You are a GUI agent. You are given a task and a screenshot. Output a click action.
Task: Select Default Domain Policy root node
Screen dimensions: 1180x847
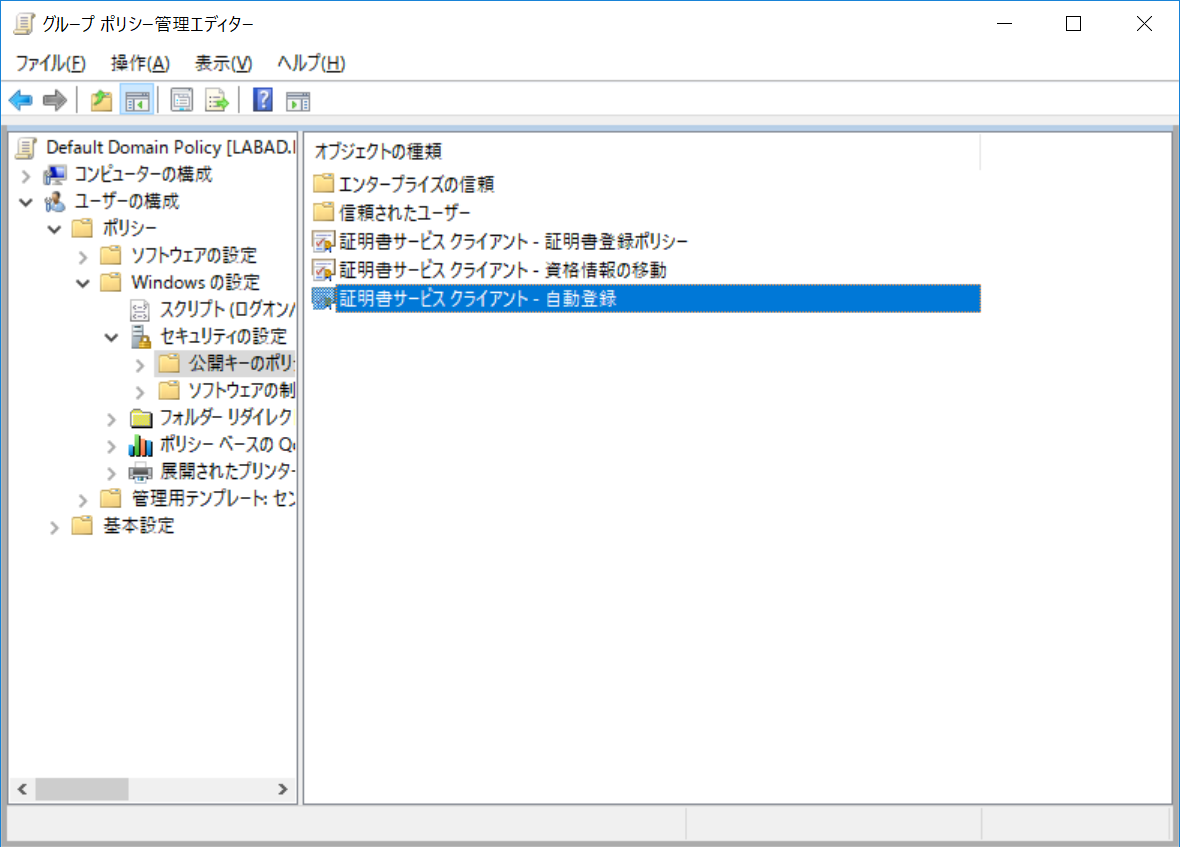[x=171, y=147]
